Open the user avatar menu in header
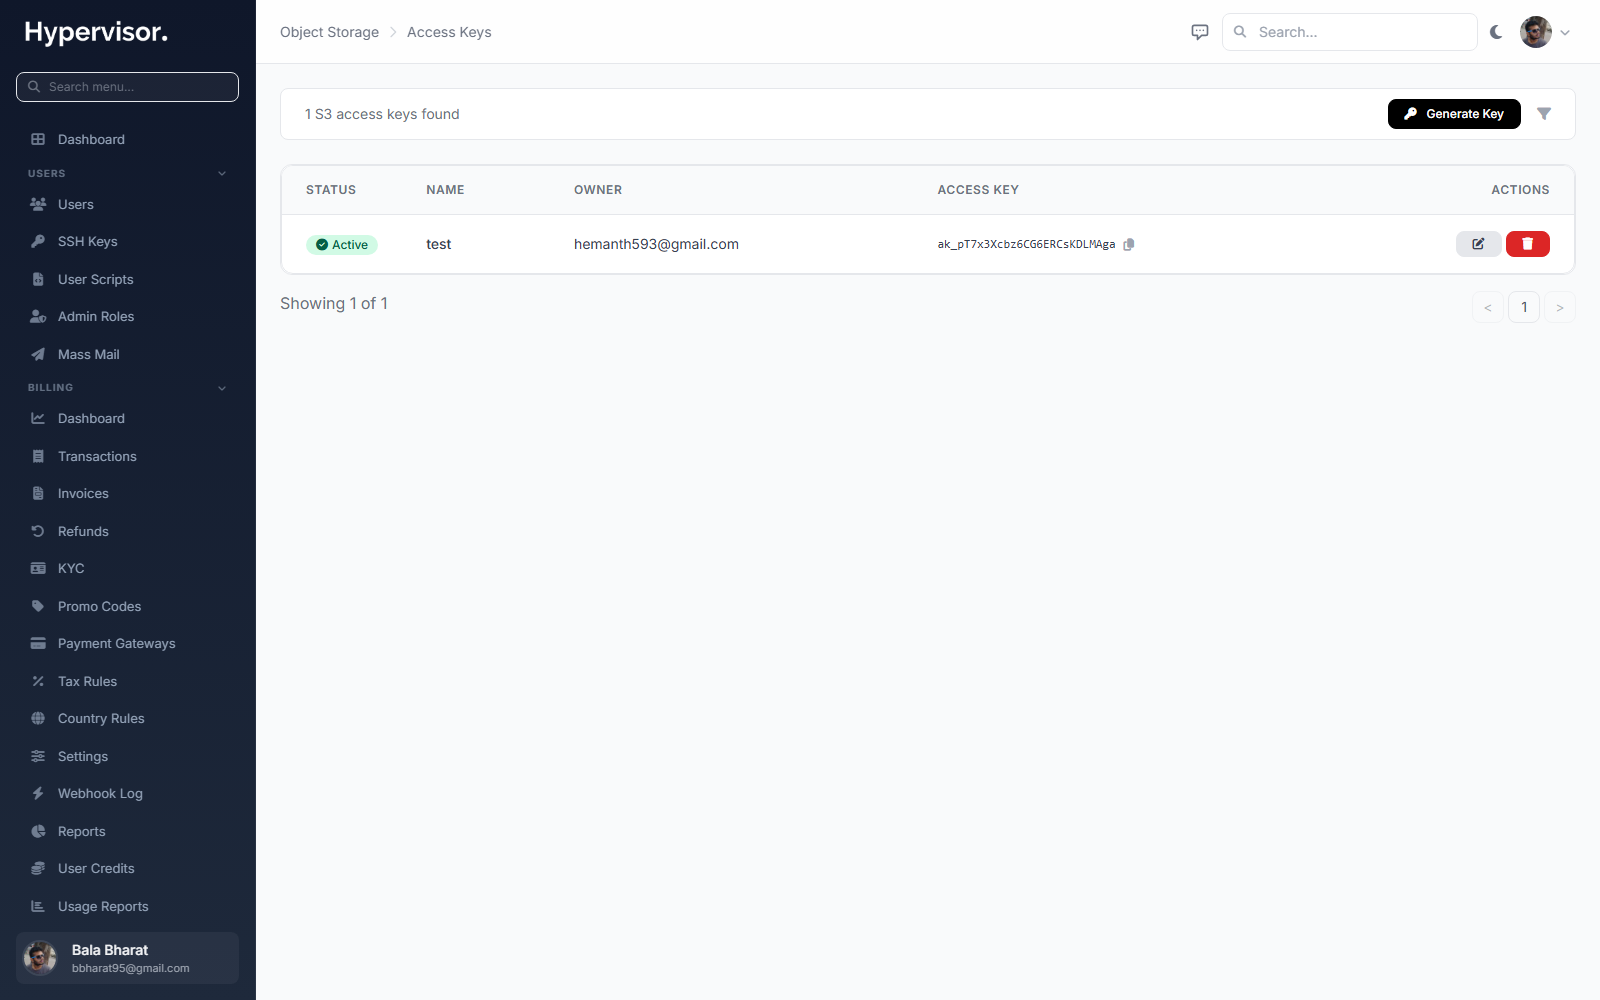1600x1000 pixels. pyautogui.click(x=1545, y=32)
